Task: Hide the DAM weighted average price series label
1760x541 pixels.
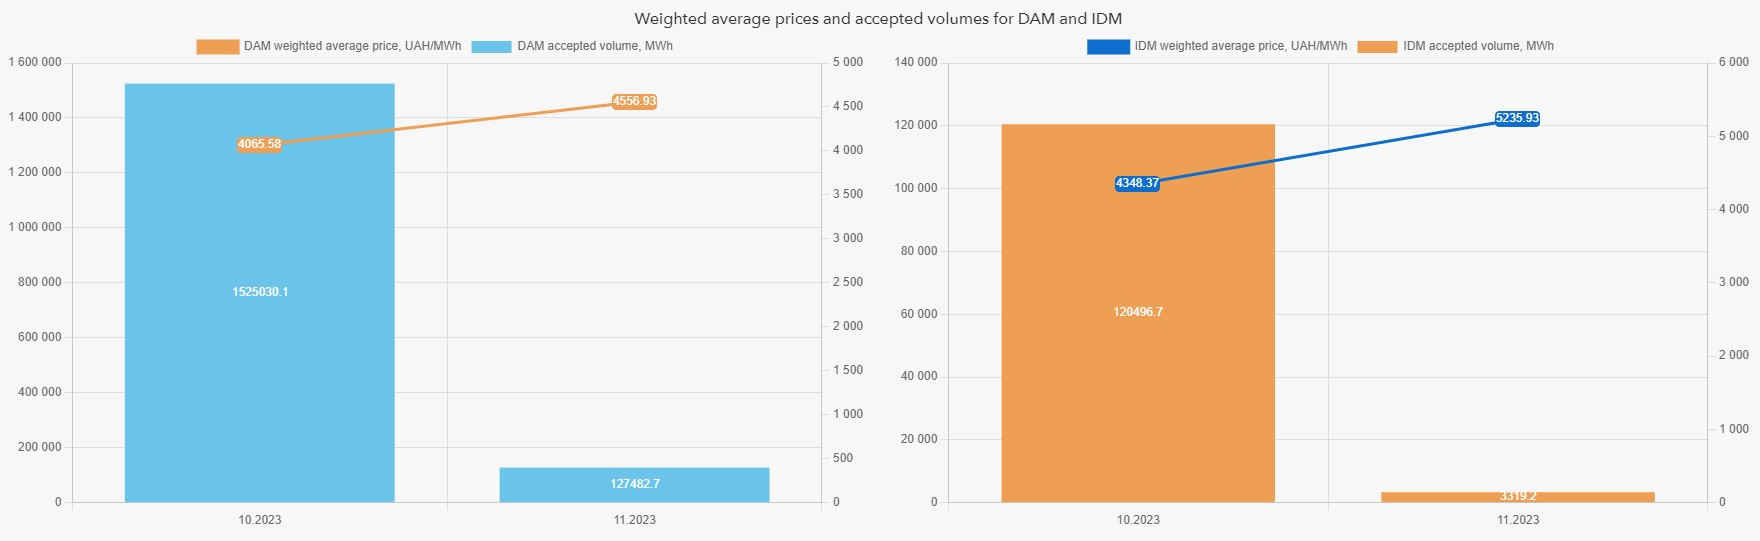Action: coord(352,46)
